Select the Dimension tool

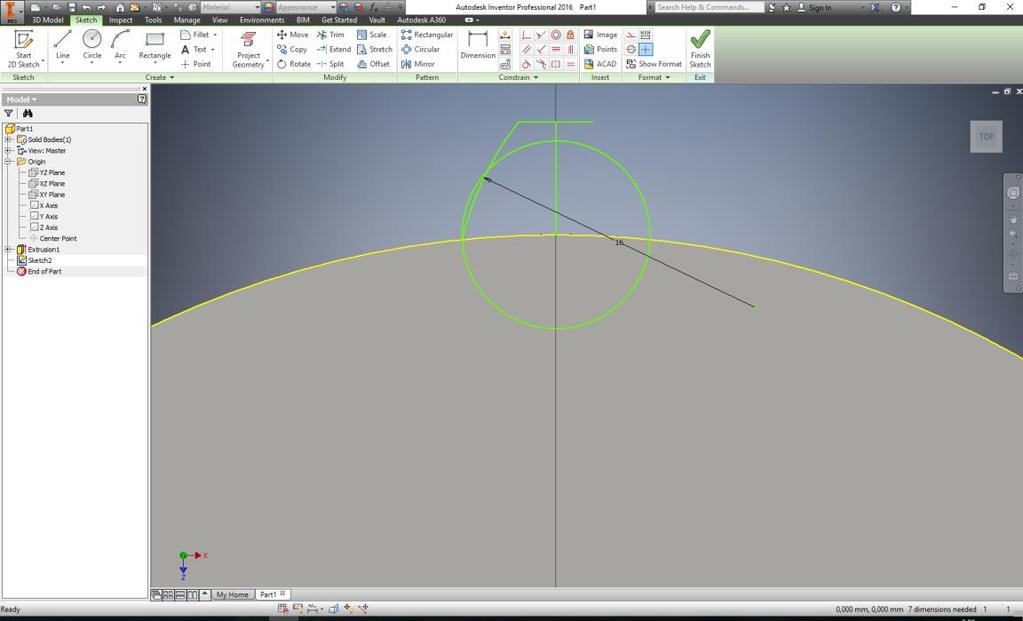(x=478, y=46)
